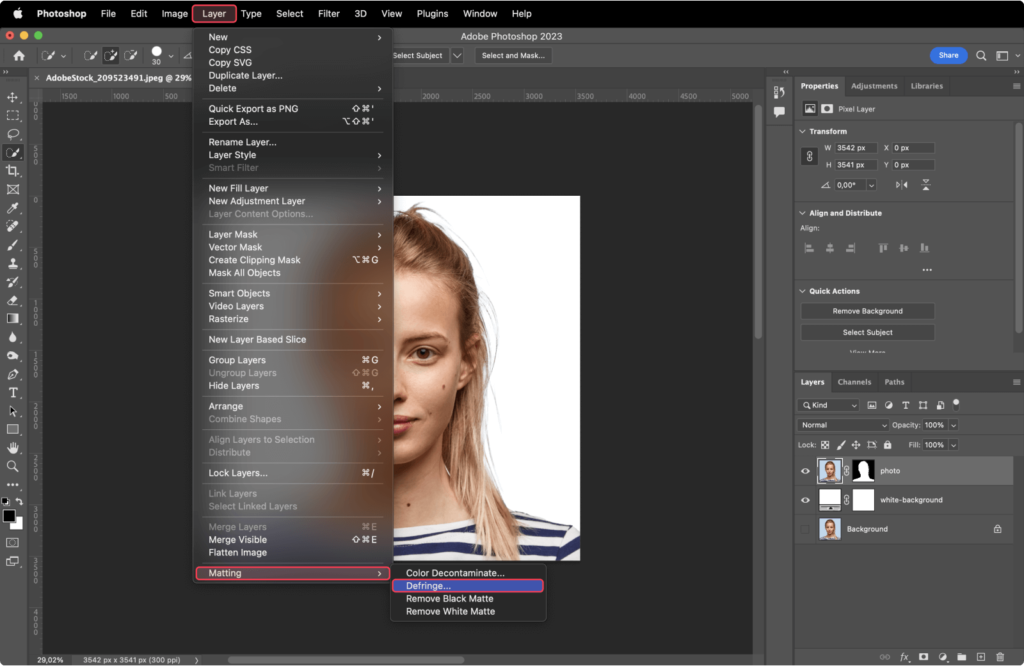Switch to the Channels tab
The height and width of the screenshot is (666, 1024).
click(x=853, y=382)
